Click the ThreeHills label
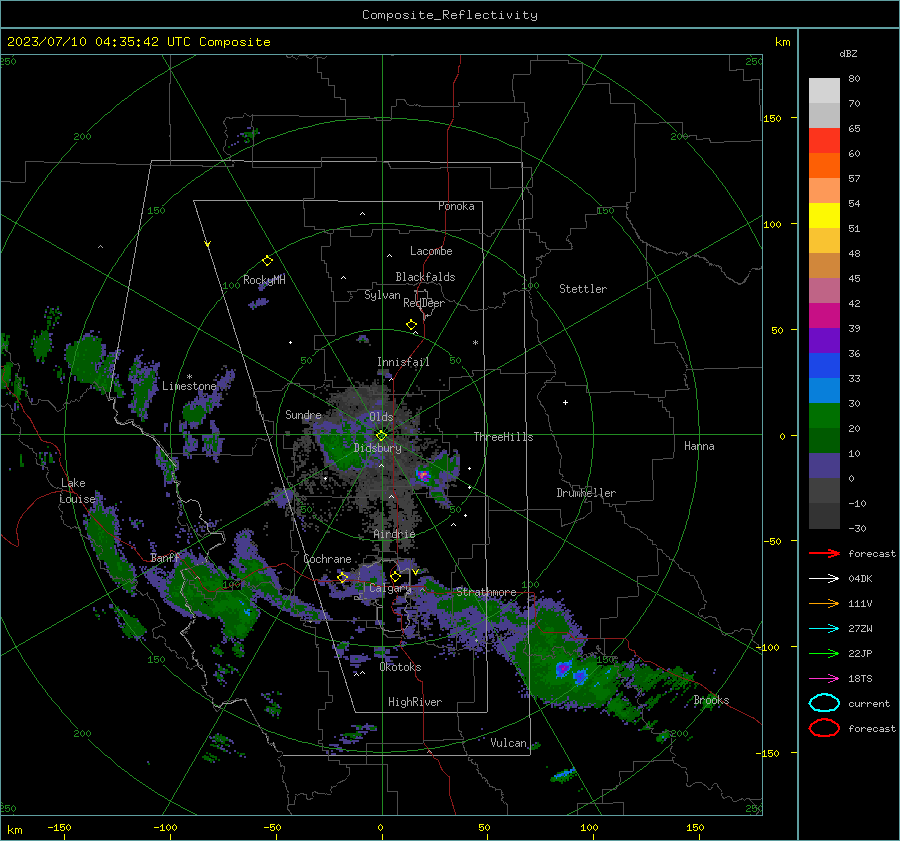This screenshot has width=900, height=841. [x=503, y=437]
